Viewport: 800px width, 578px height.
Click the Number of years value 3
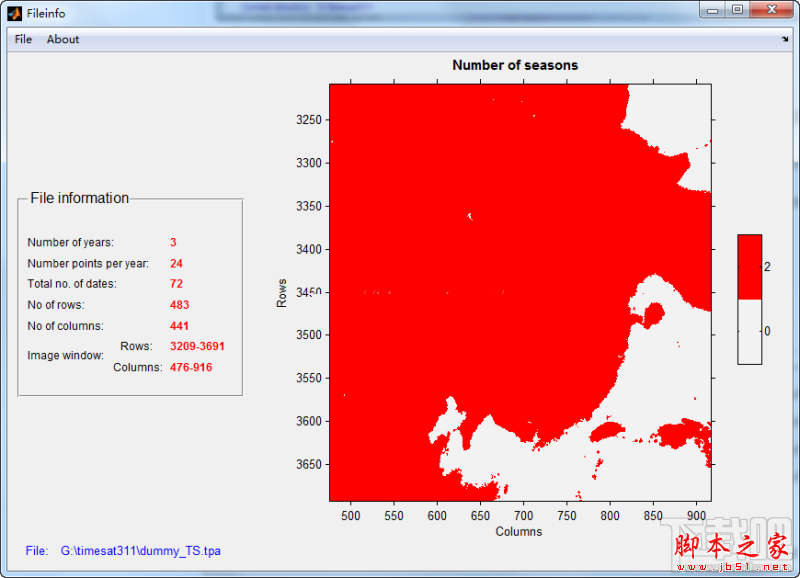click(x=173, y=242)
